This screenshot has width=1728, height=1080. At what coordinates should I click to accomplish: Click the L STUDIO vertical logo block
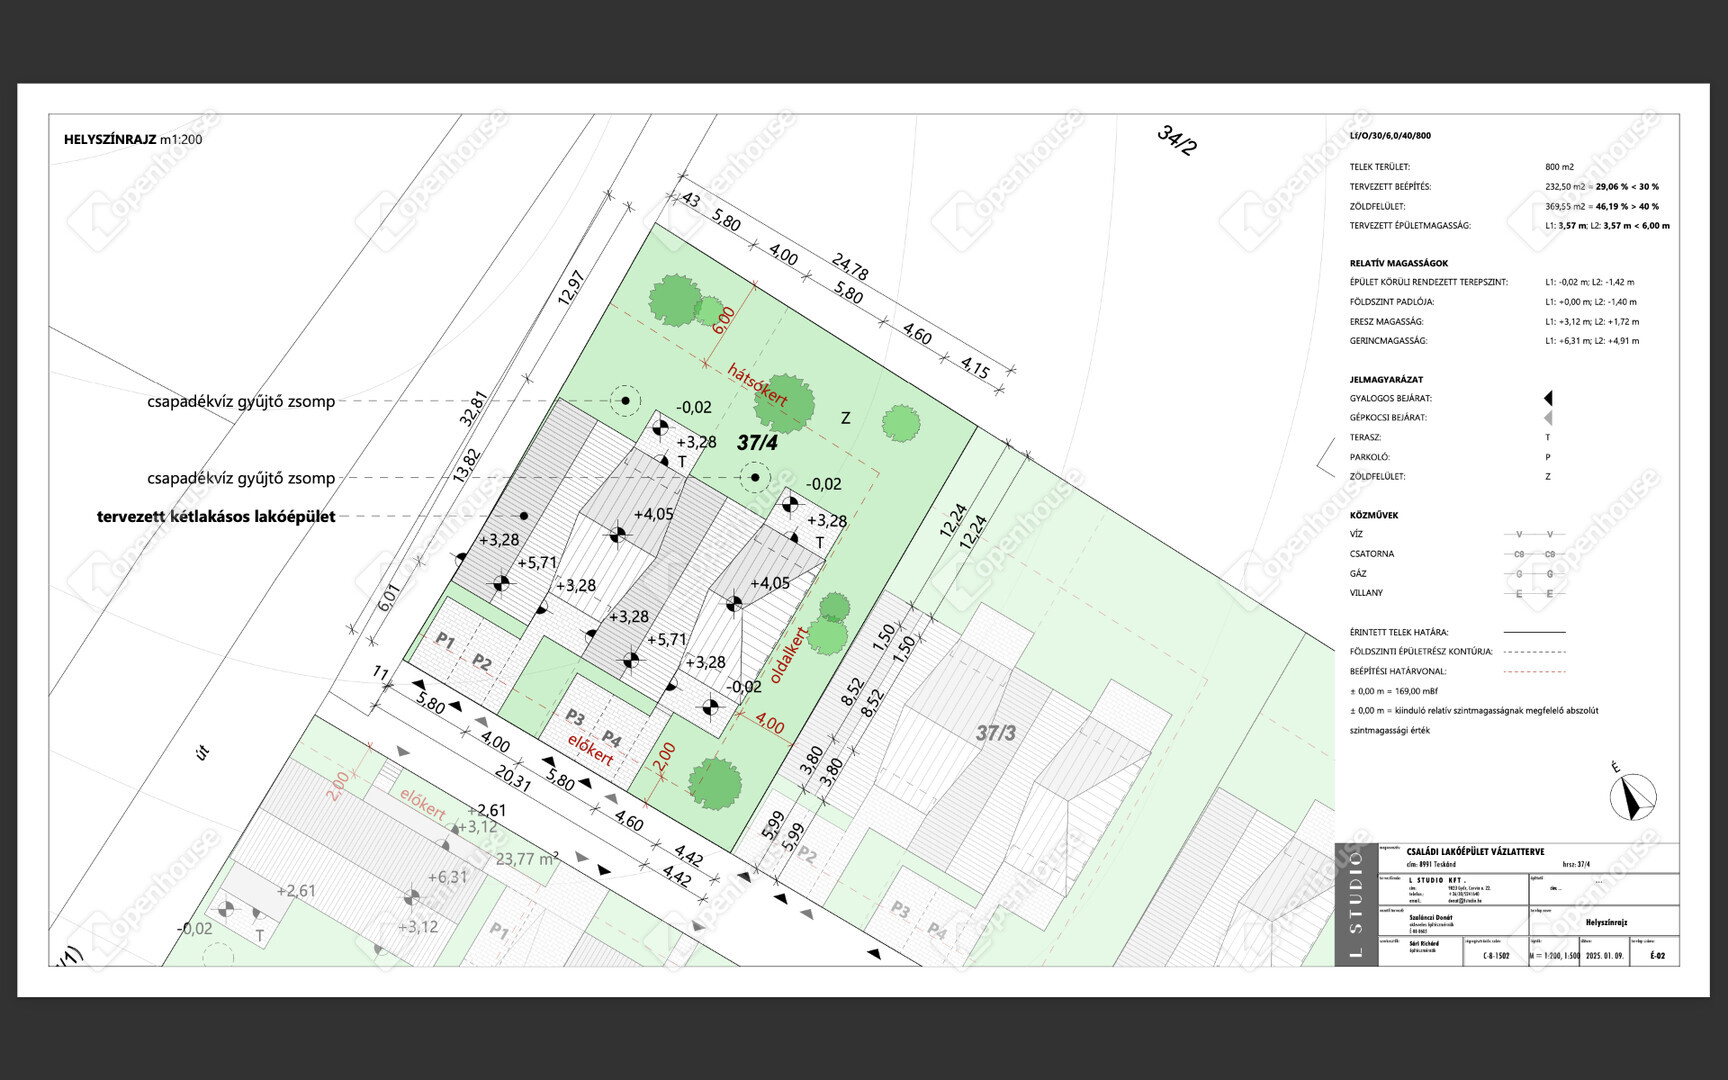1356,905
